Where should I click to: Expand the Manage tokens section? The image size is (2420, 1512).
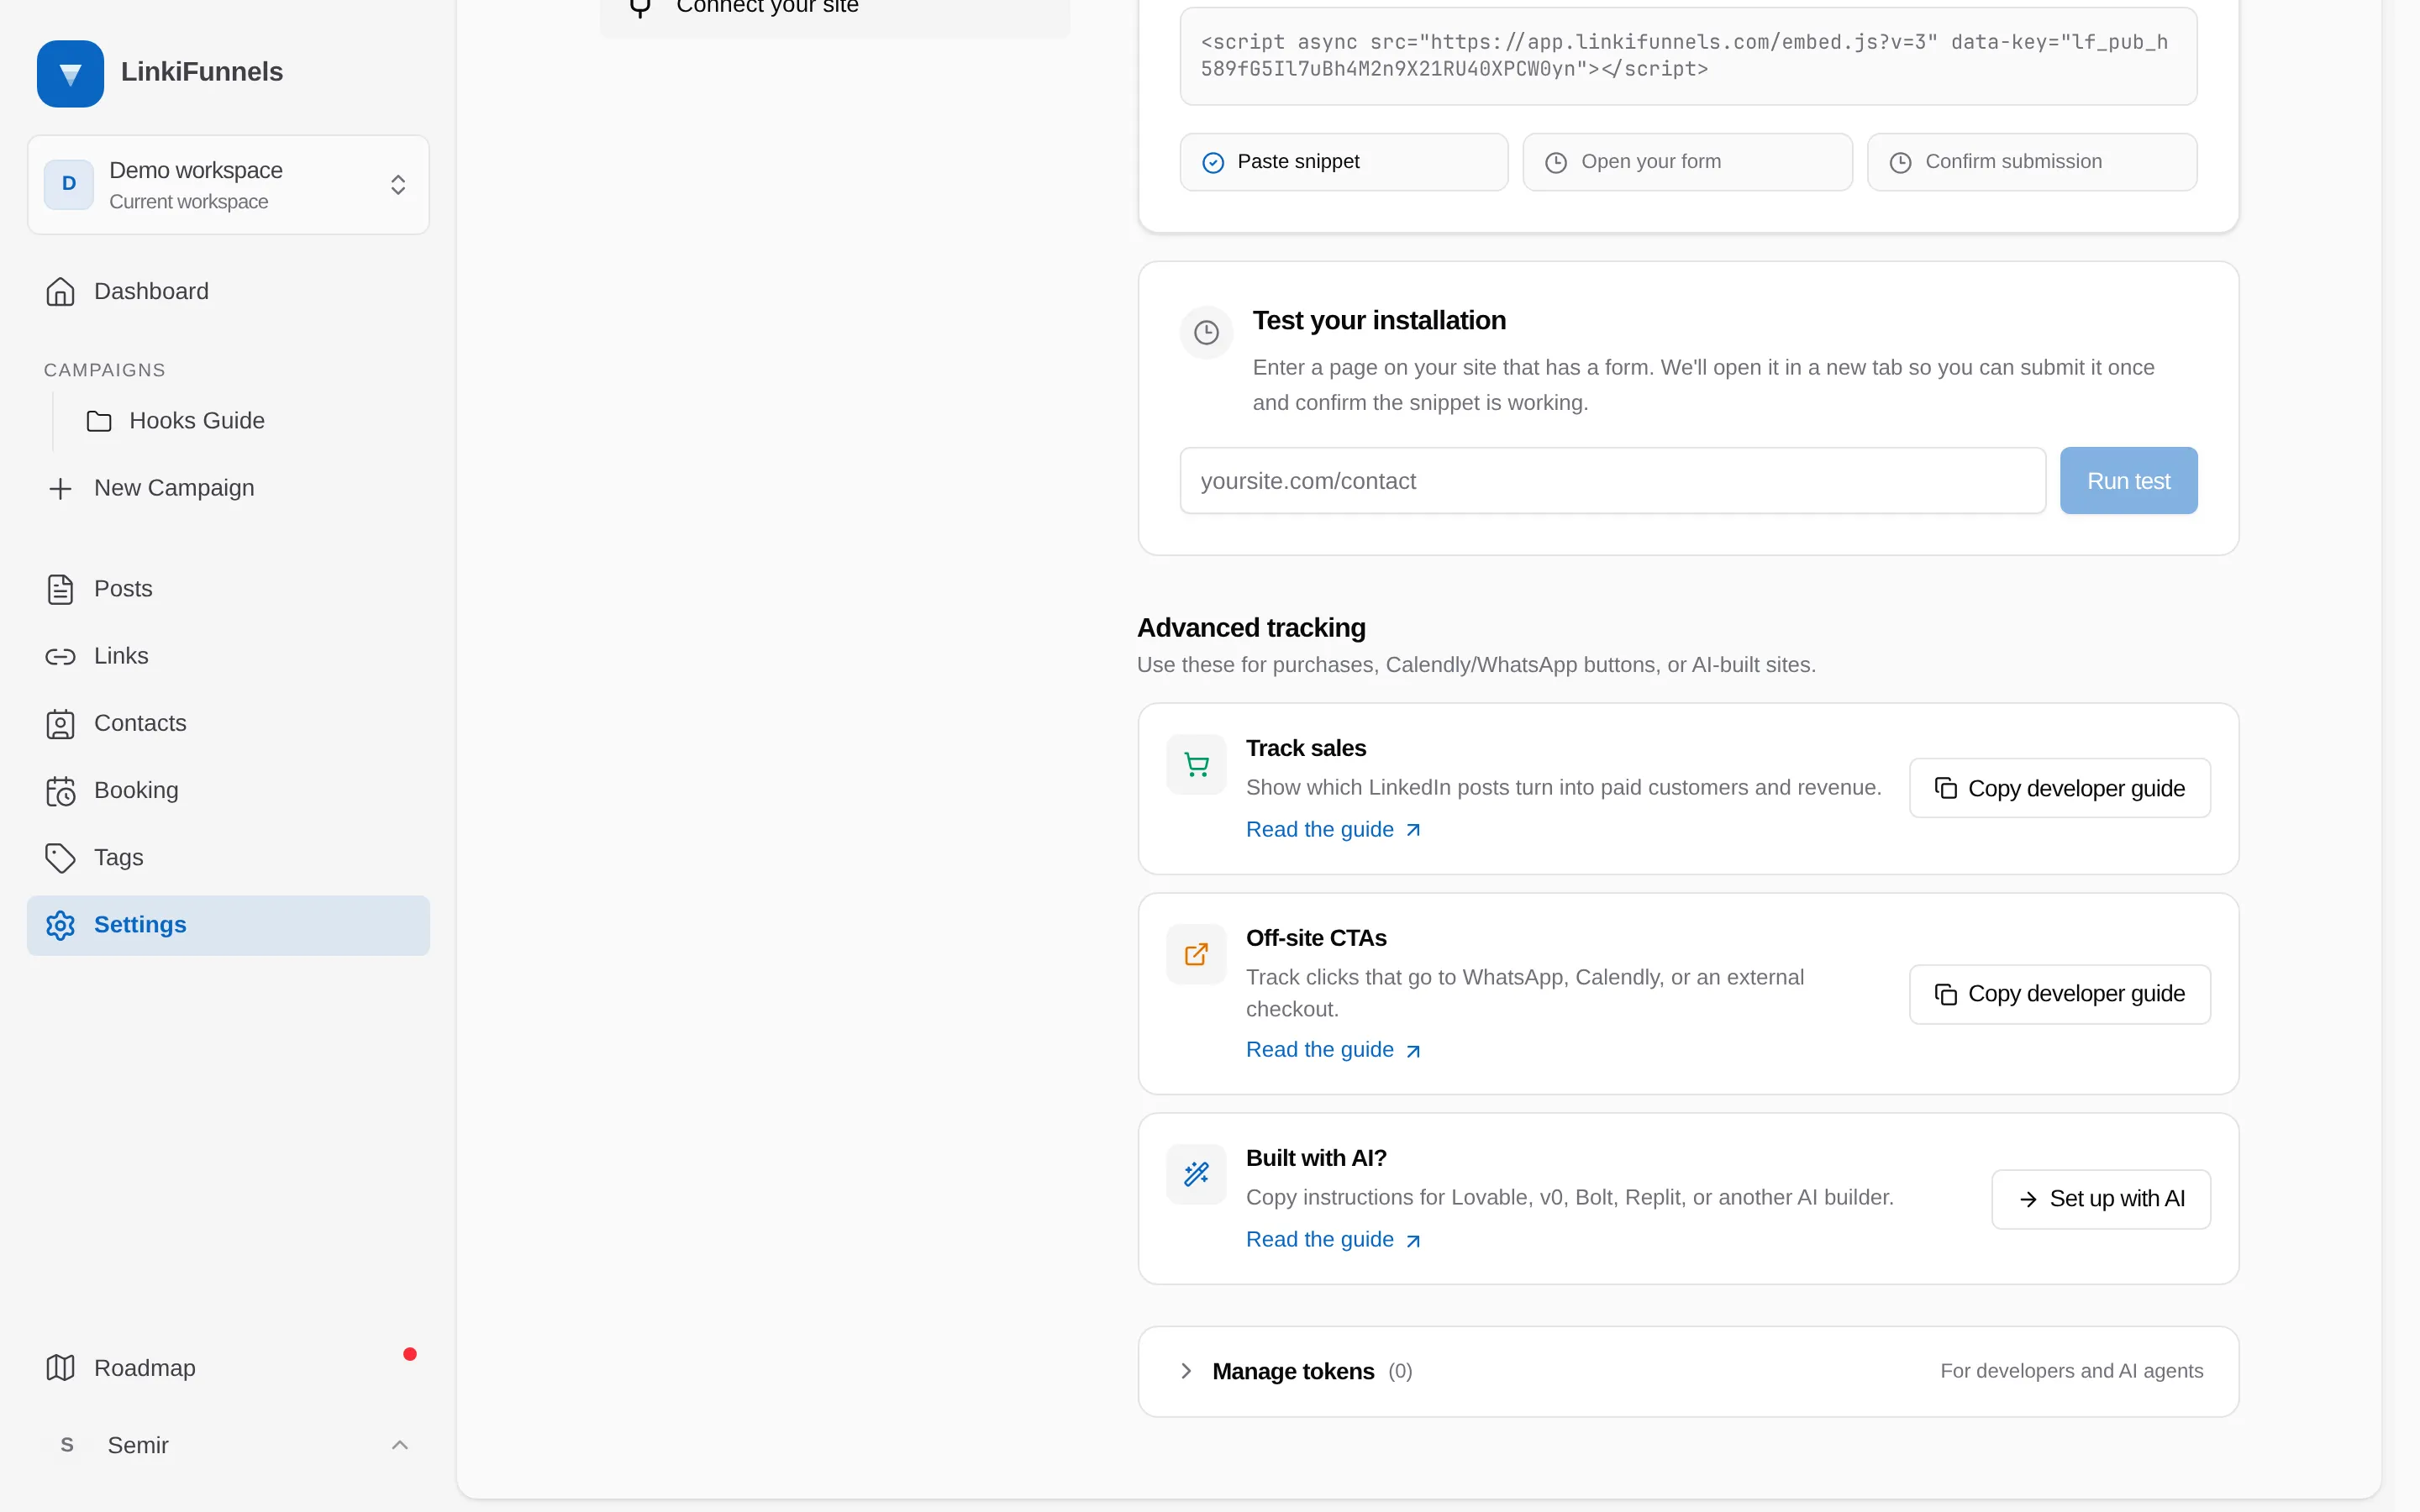pos(1688,1371)
